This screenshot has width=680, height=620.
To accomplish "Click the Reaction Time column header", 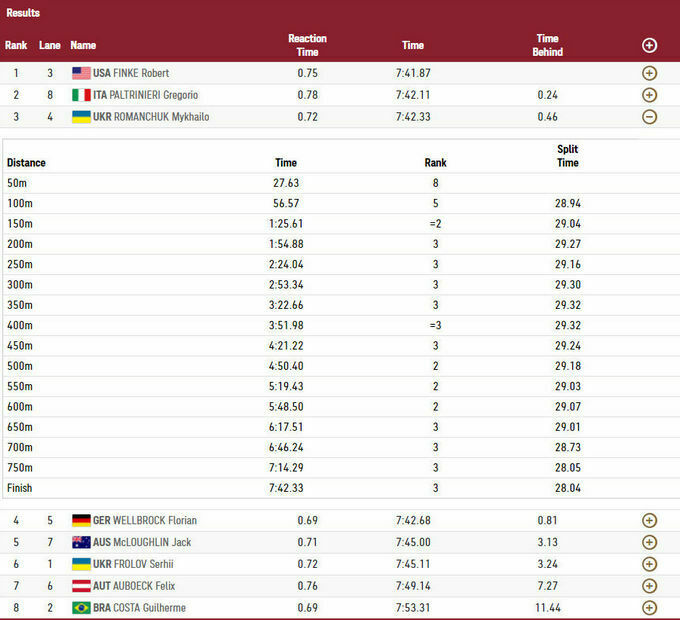I will click(307, 45).
